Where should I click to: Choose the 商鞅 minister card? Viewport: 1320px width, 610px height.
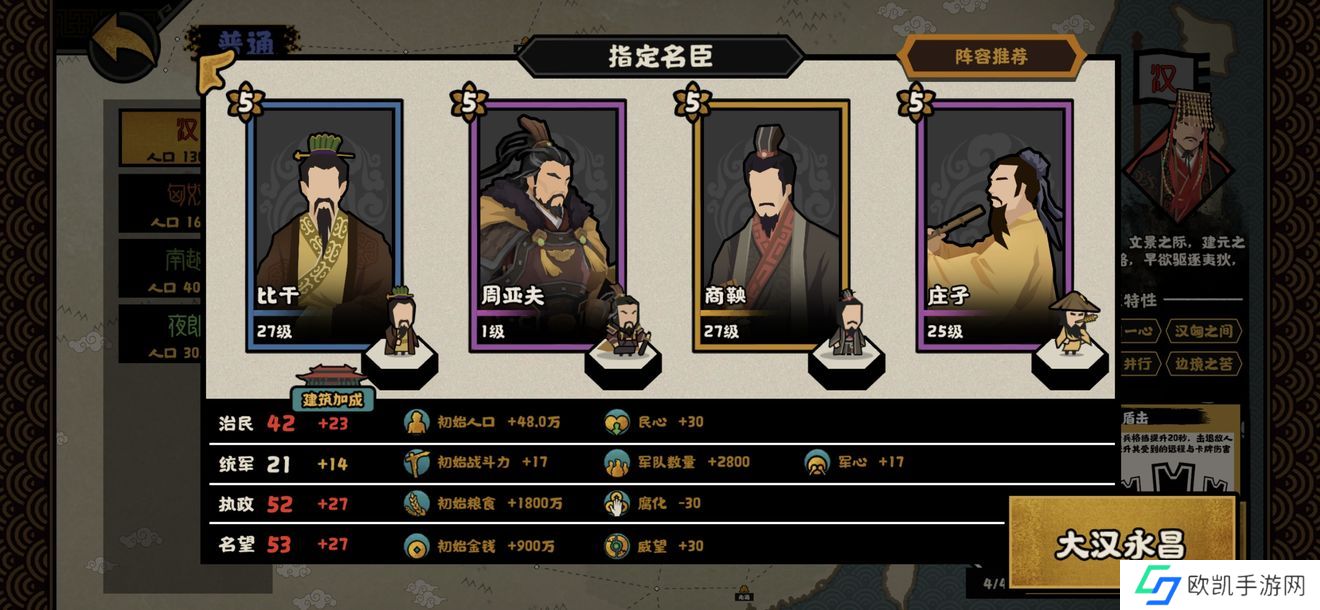coord(771,224)
